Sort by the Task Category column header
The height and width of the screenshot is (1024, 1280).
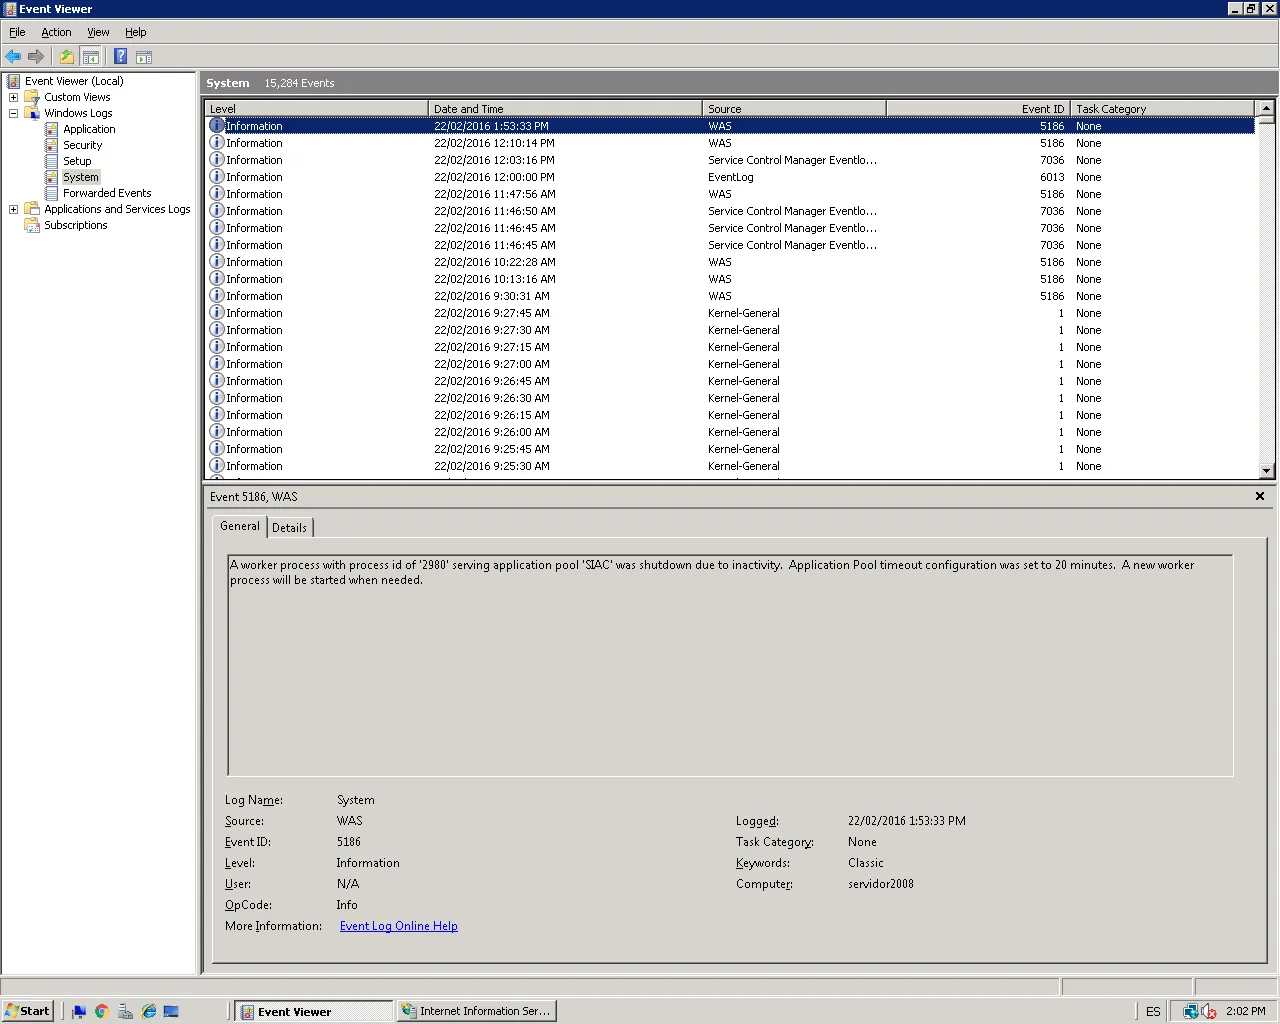(x=1162, y=108)
